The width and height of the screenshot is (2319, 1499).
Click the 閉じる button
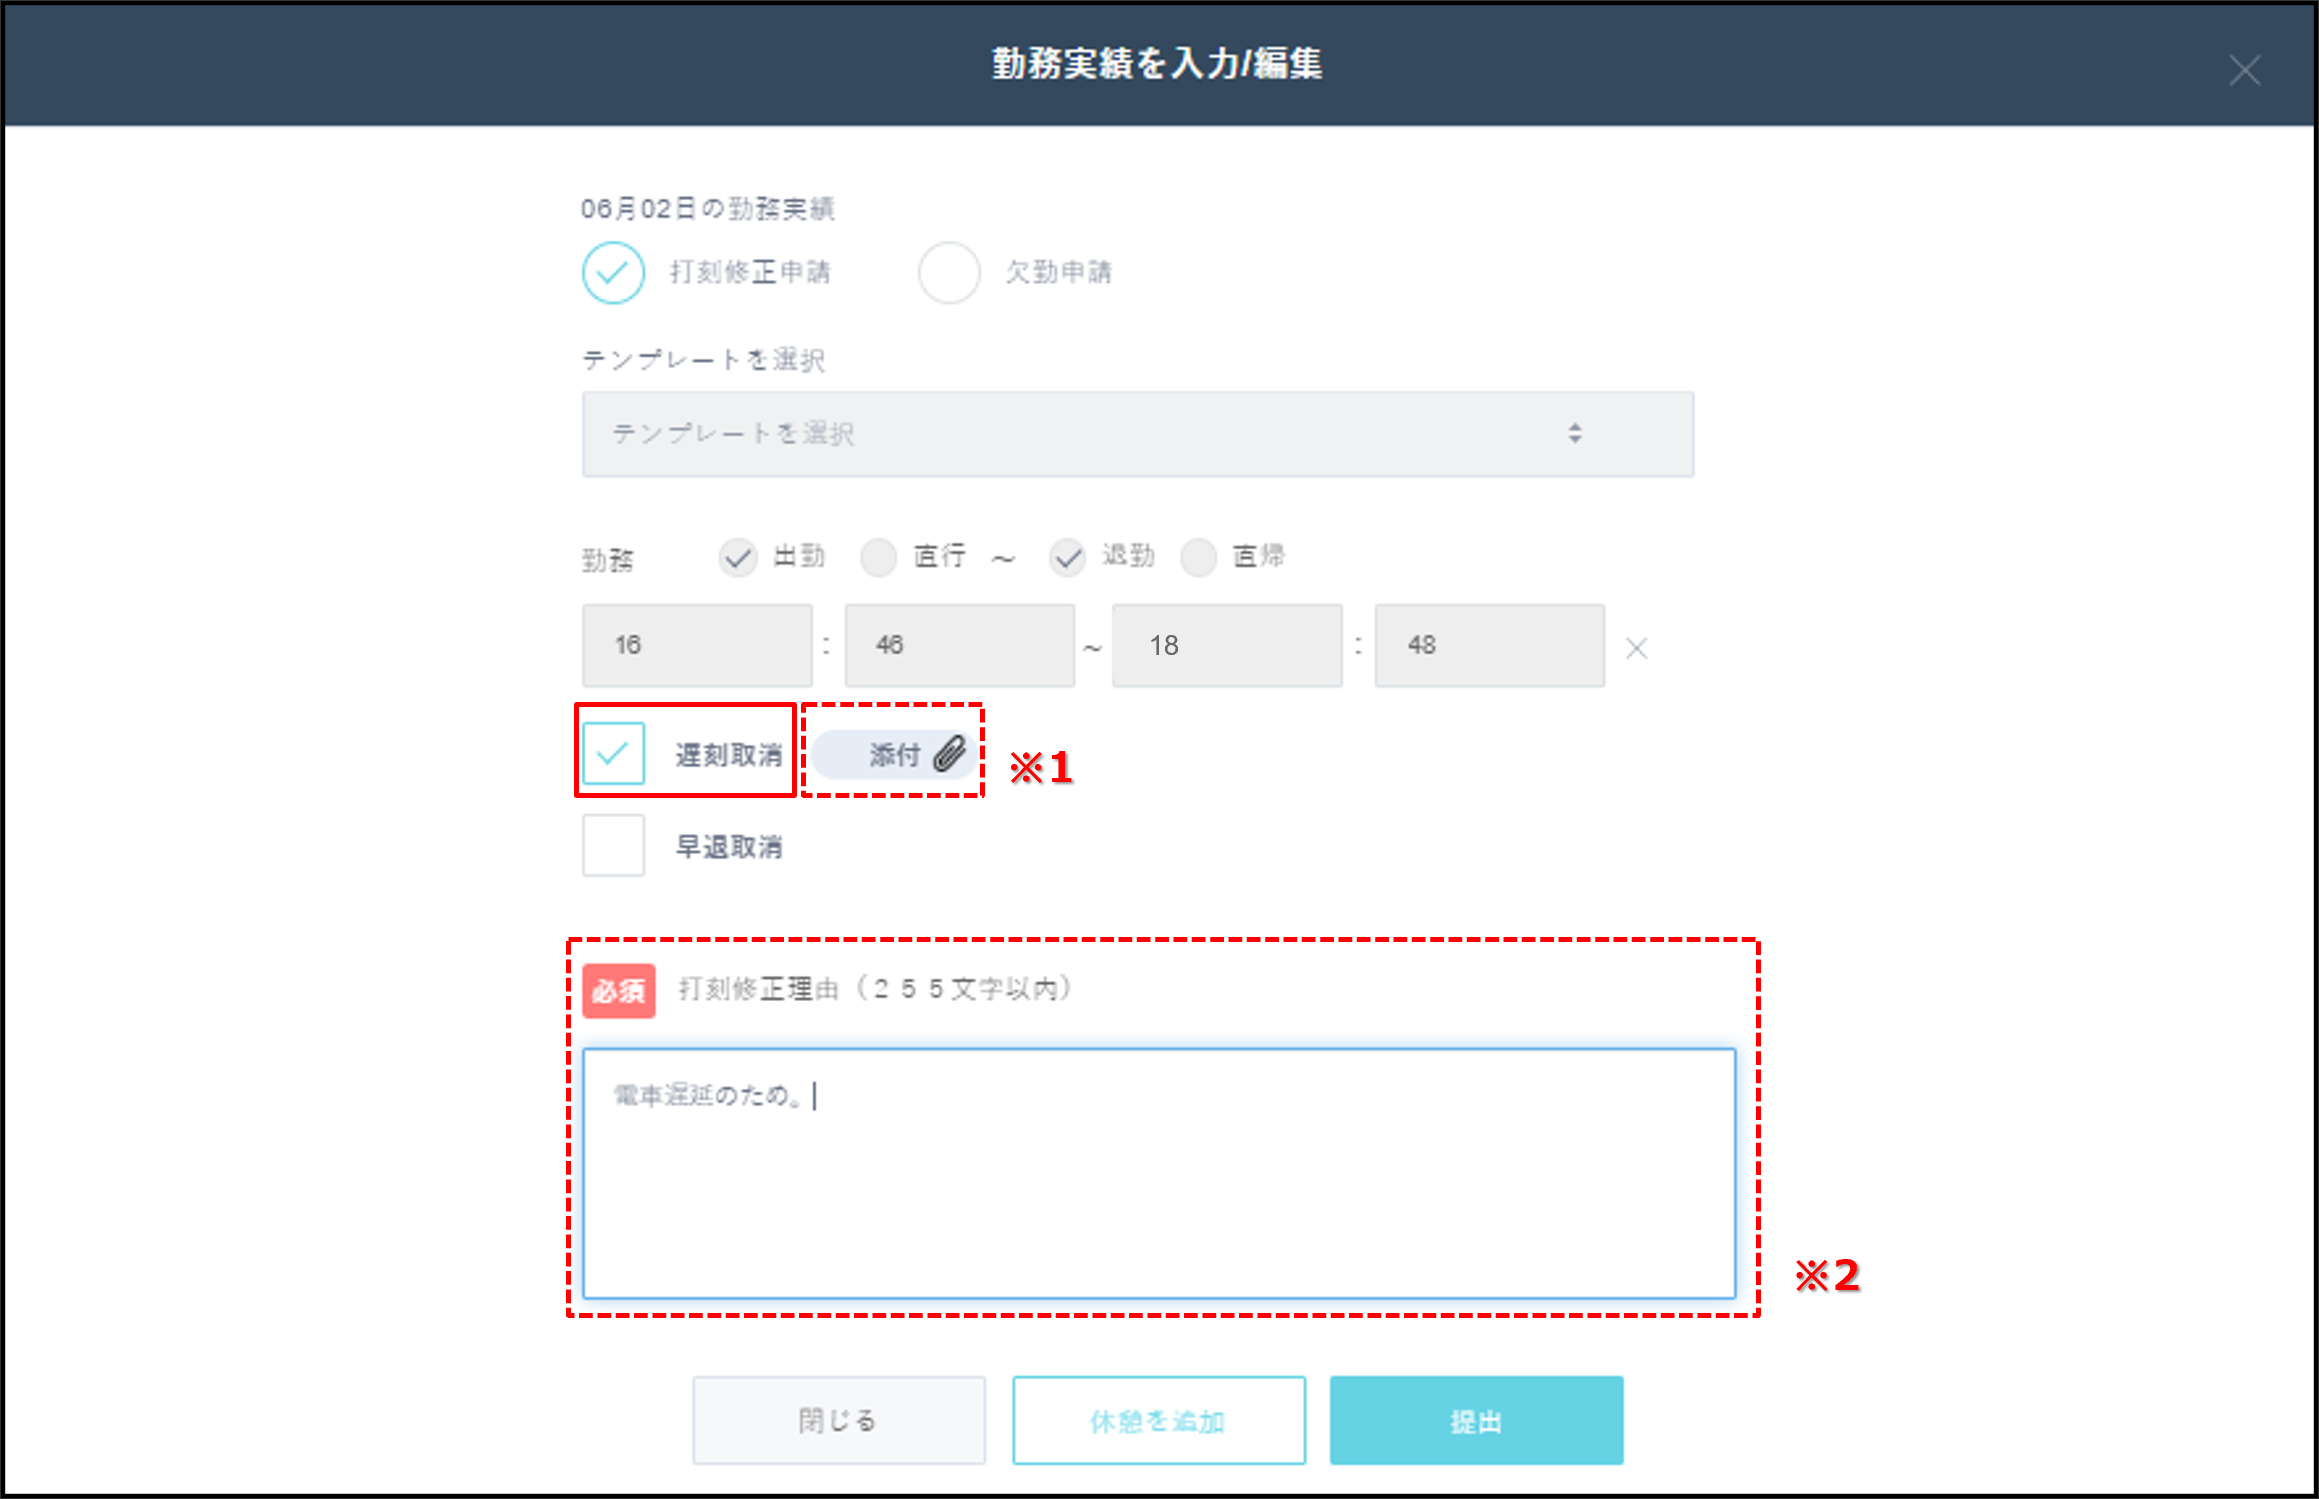coord(837,1419)
